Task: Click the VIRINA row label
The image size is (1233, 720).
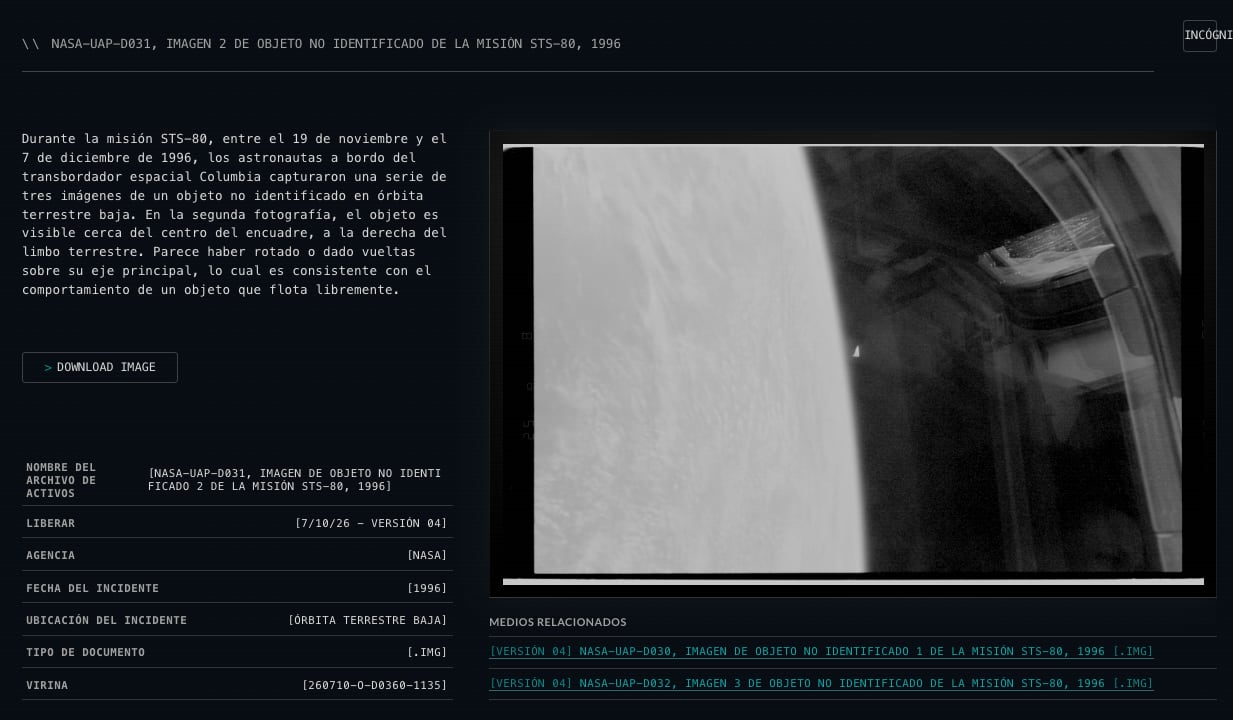Action: pos(47,685)
